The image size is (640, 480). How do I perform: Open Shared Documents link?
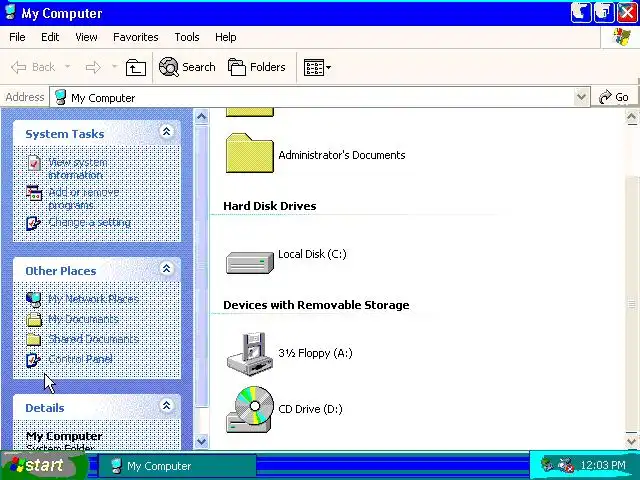click(x=93, y=339)
